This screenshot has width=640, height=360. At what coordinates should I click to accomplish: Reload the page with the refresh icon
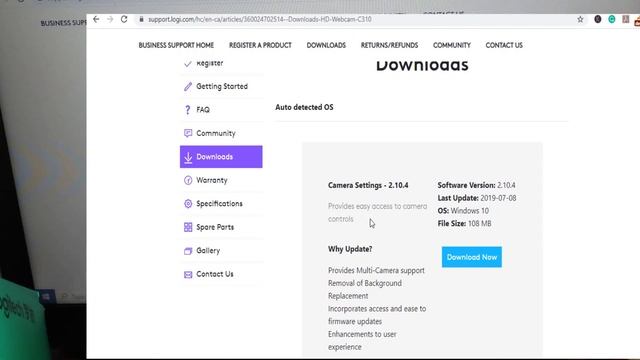coord(124,19)
